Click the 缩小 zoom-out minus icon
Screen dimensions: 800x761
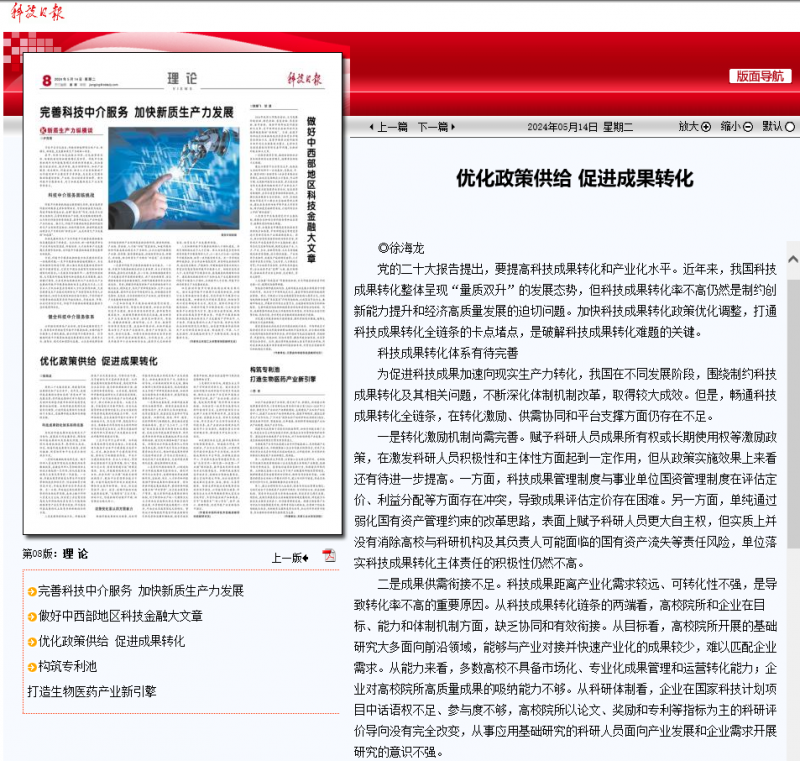(x=748, y=127)
